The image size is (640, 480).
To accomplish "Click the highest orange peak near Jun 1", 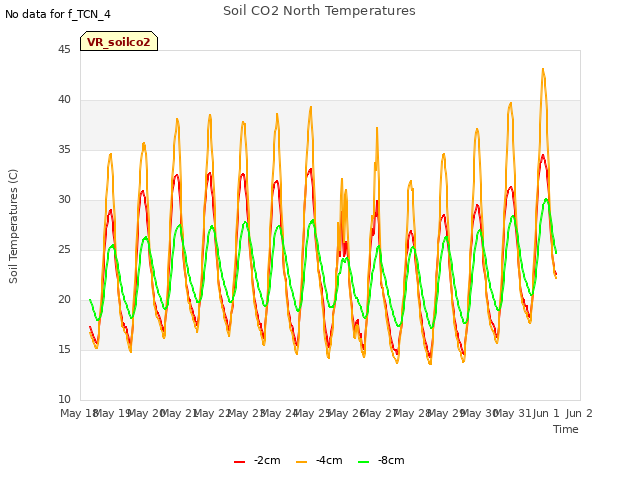I will pyautogui.click(x=543, y=69).
